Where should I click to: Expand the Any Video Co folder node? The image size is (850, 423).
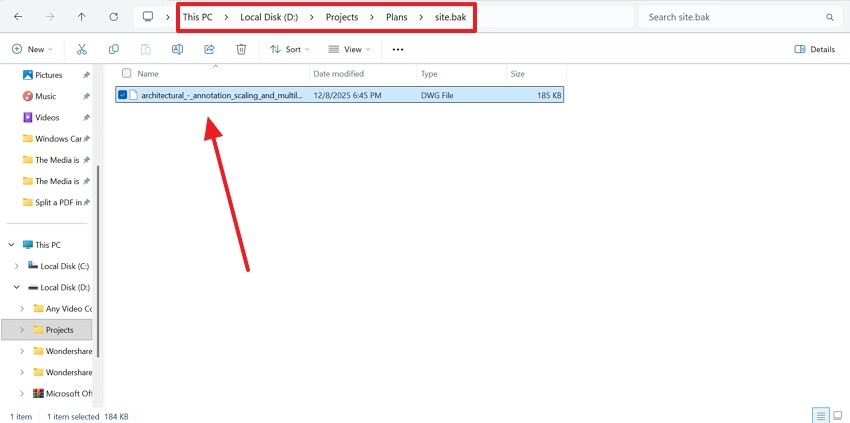pos(22,309)
